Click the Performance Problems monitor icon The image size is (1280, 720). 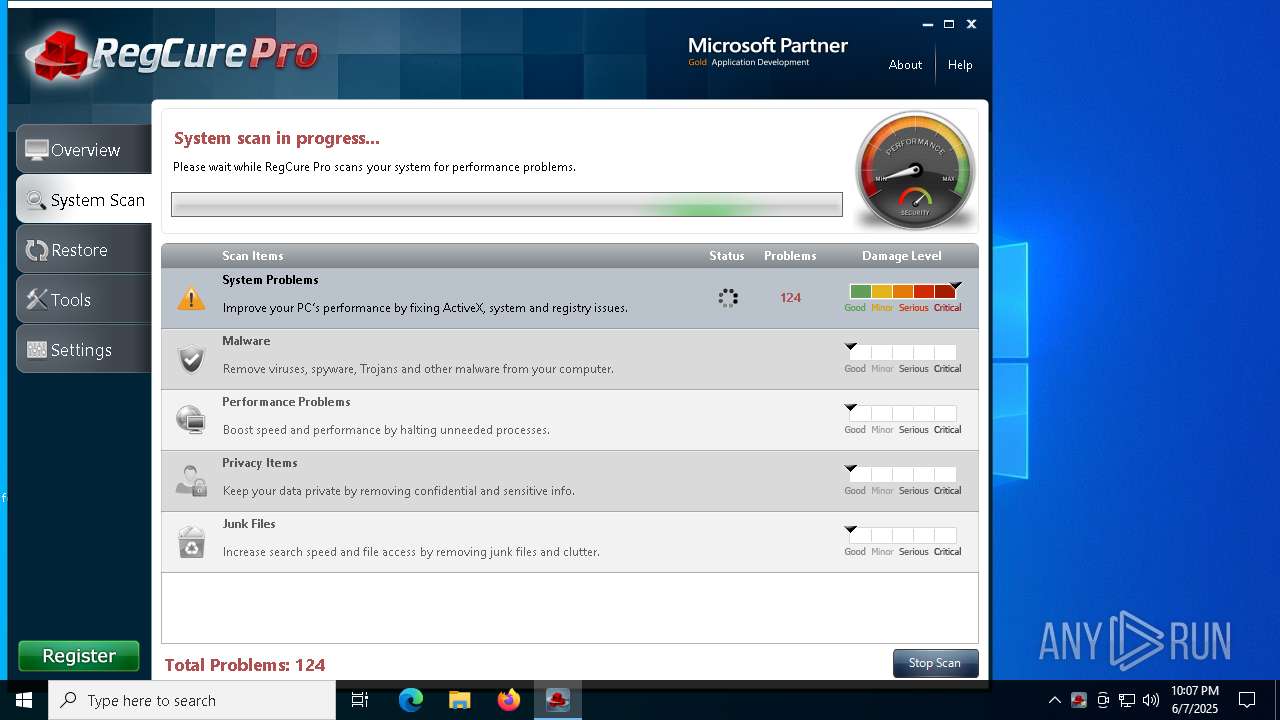click(191, 419)
